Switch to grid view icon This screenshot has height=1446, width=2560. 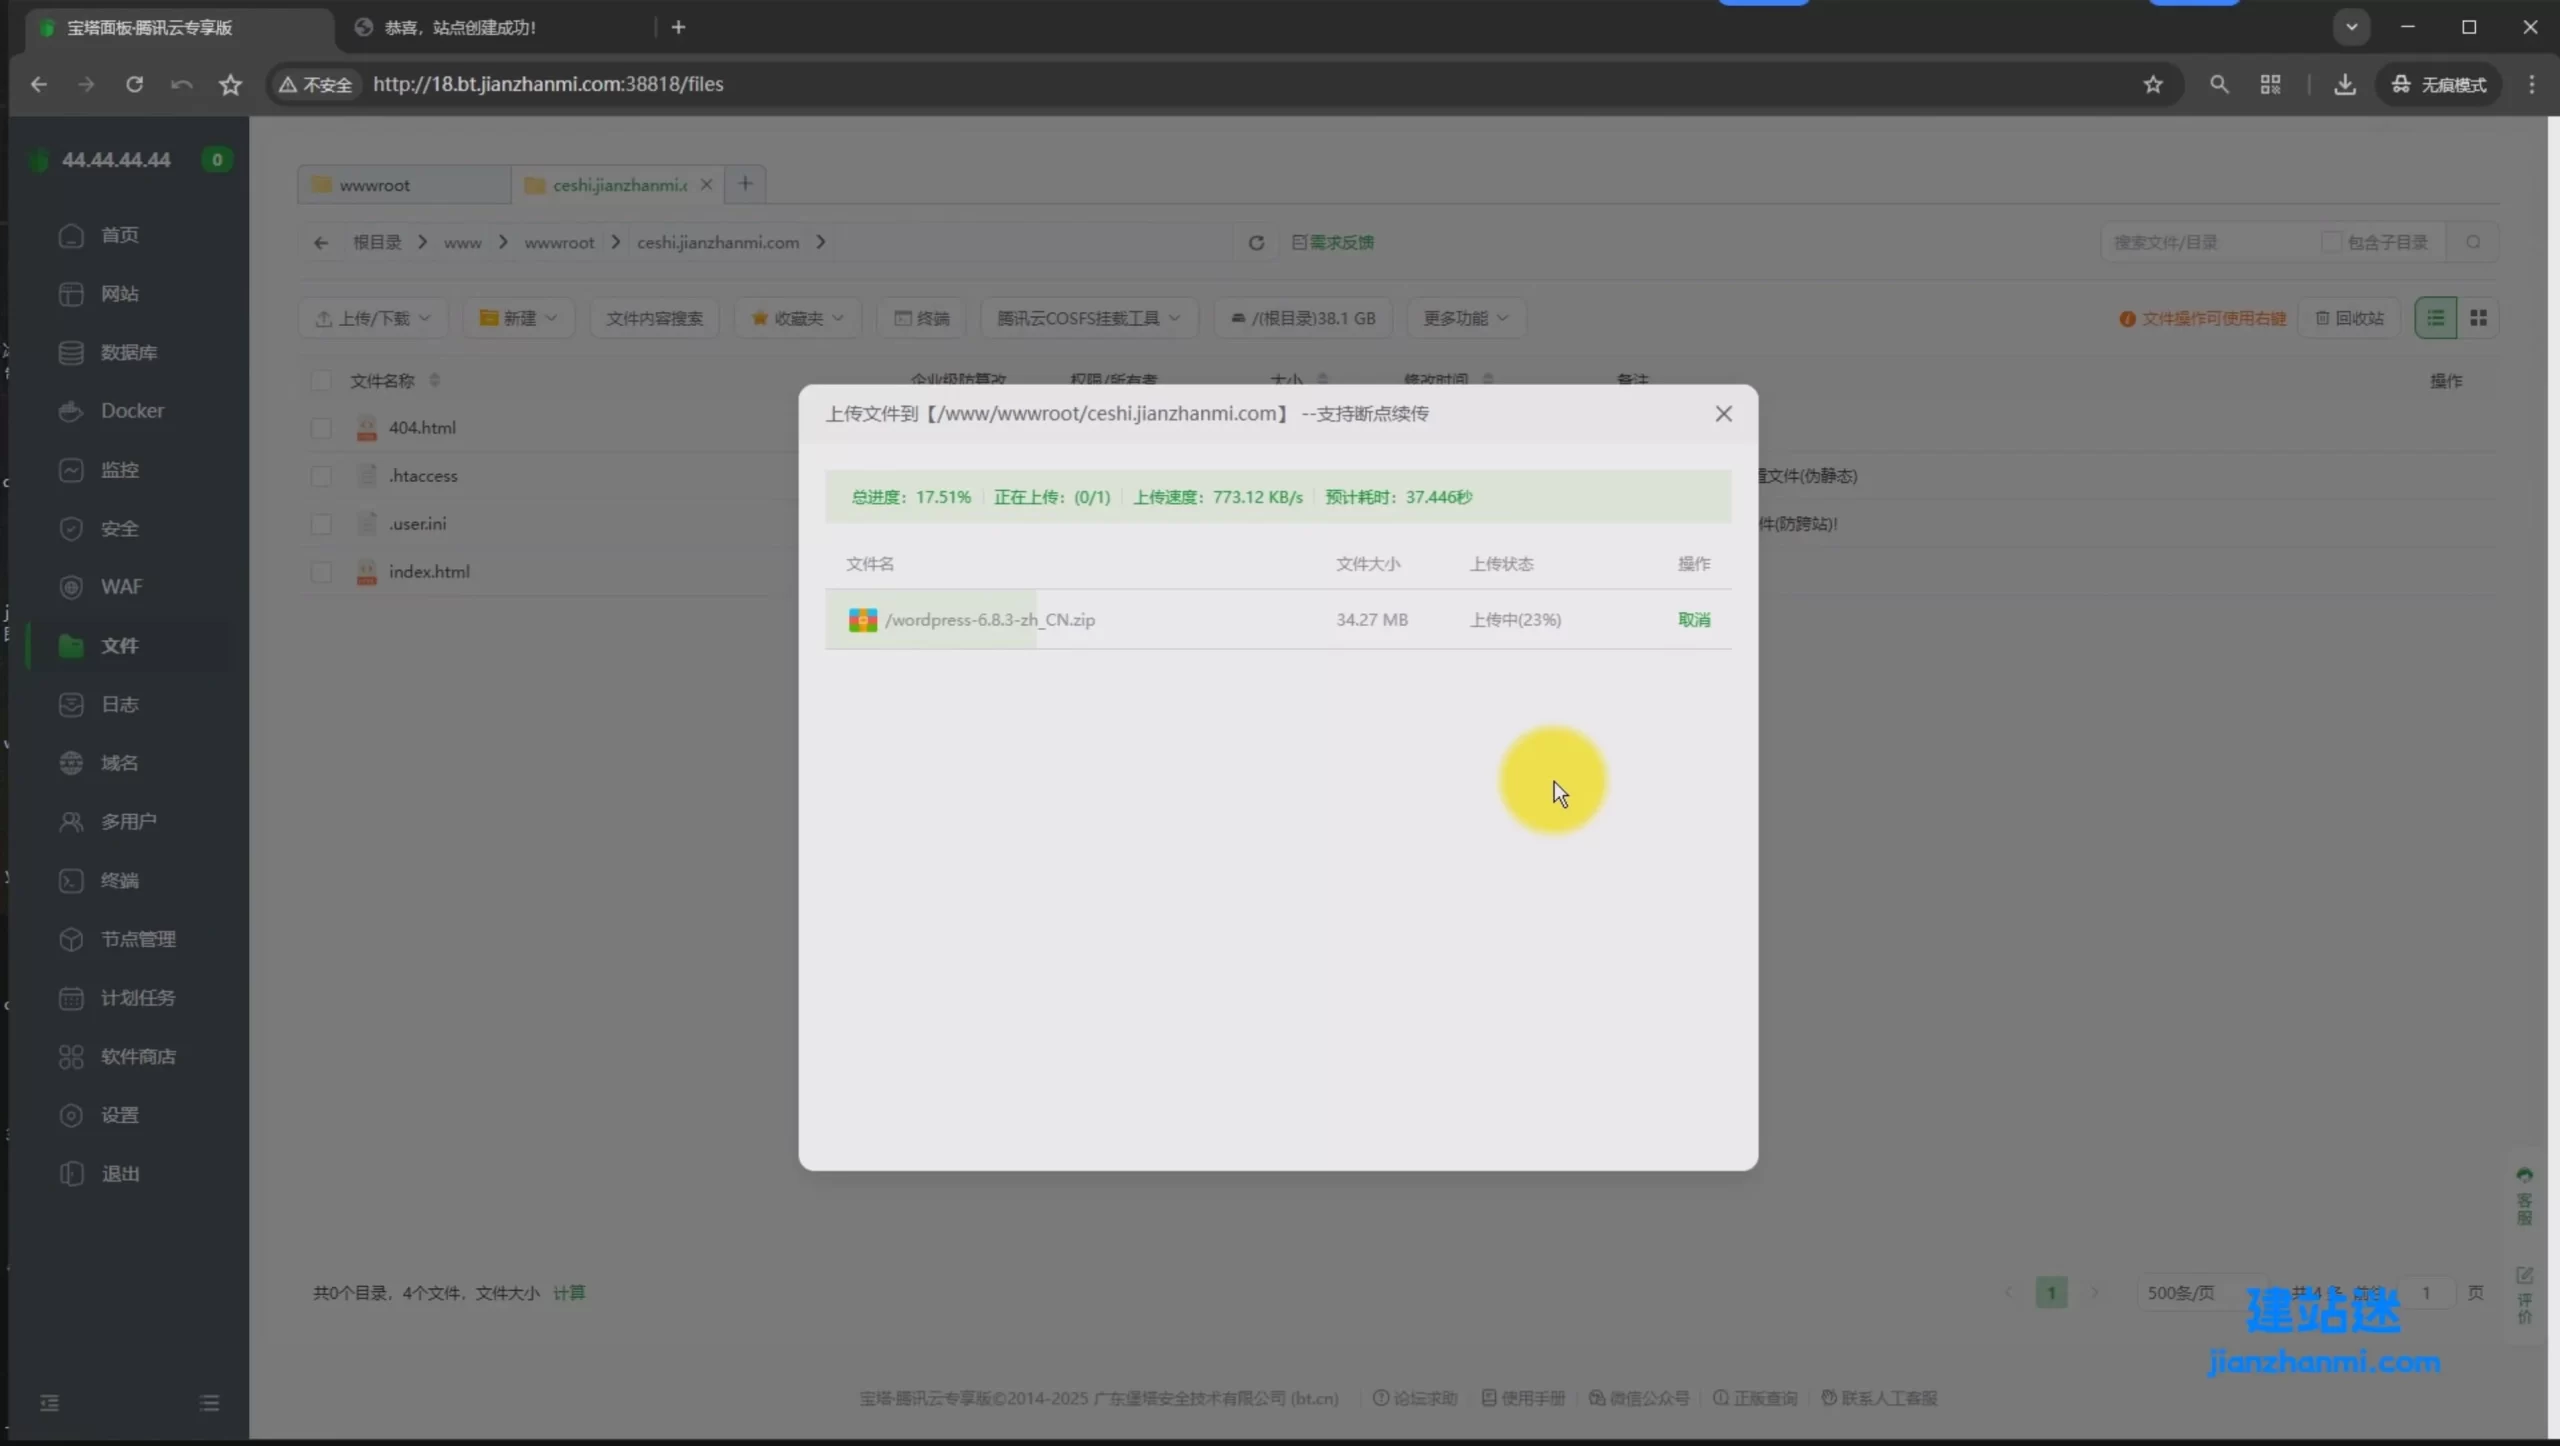[x=2478, y=318]
